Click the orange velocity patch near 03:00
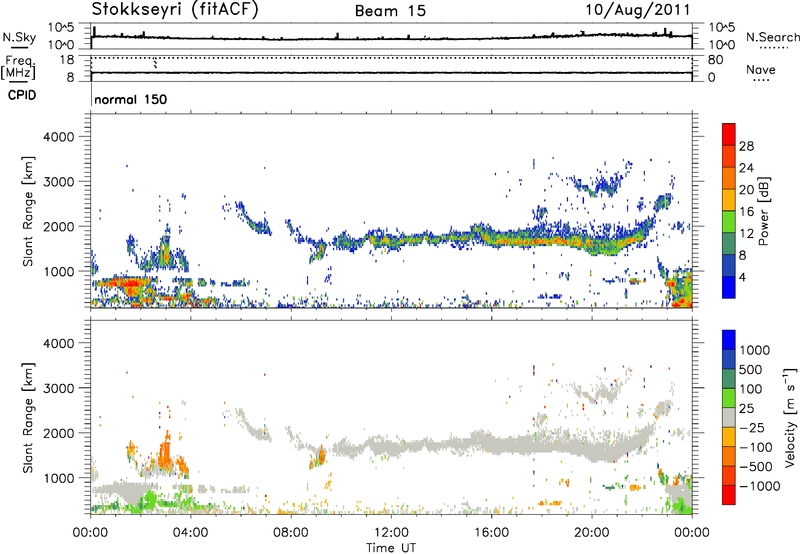The image size is (800, 554). coord(165,454)
